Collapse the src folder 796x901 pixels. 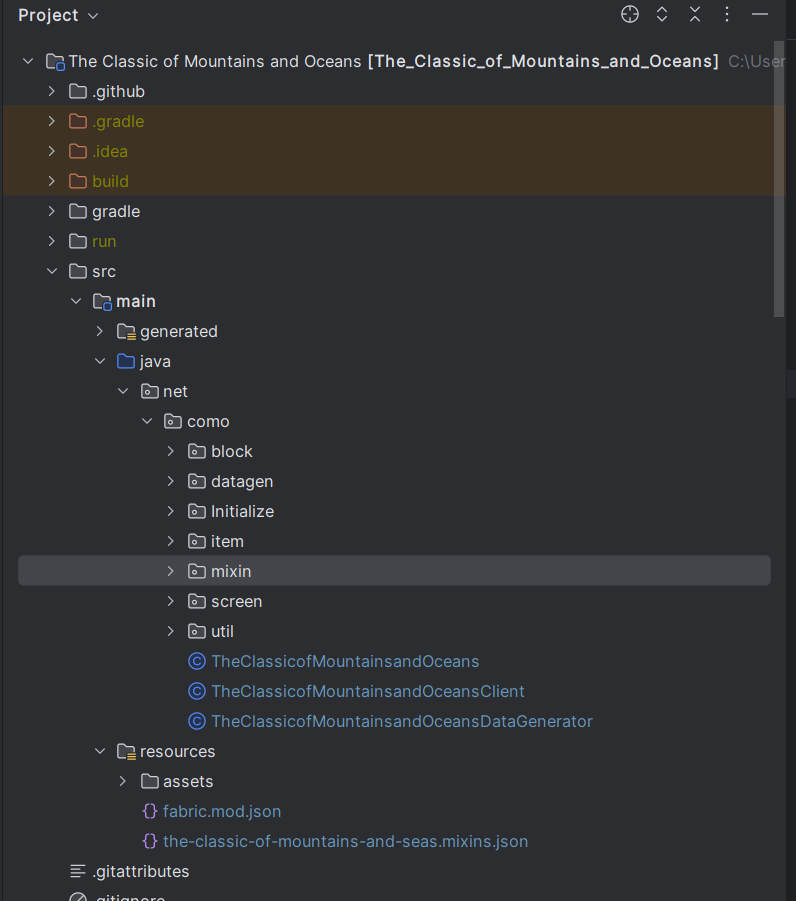[x=52, y=271]
